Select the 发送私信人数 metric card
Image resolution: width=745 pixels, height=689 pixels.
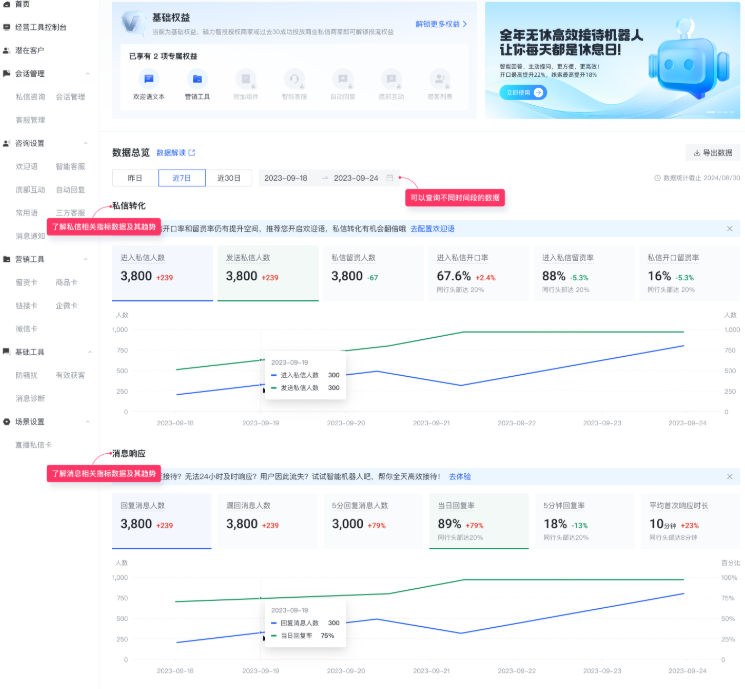(x=268, y=273)
